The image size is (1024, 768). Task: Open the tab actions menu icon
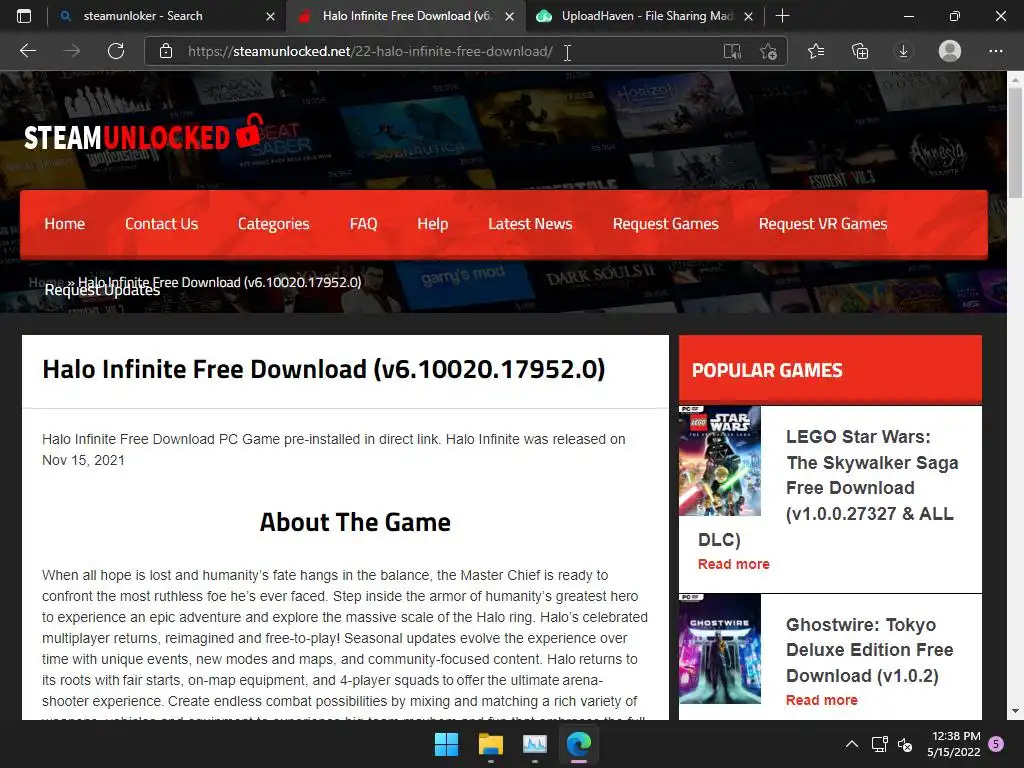(x=24, y=16)
